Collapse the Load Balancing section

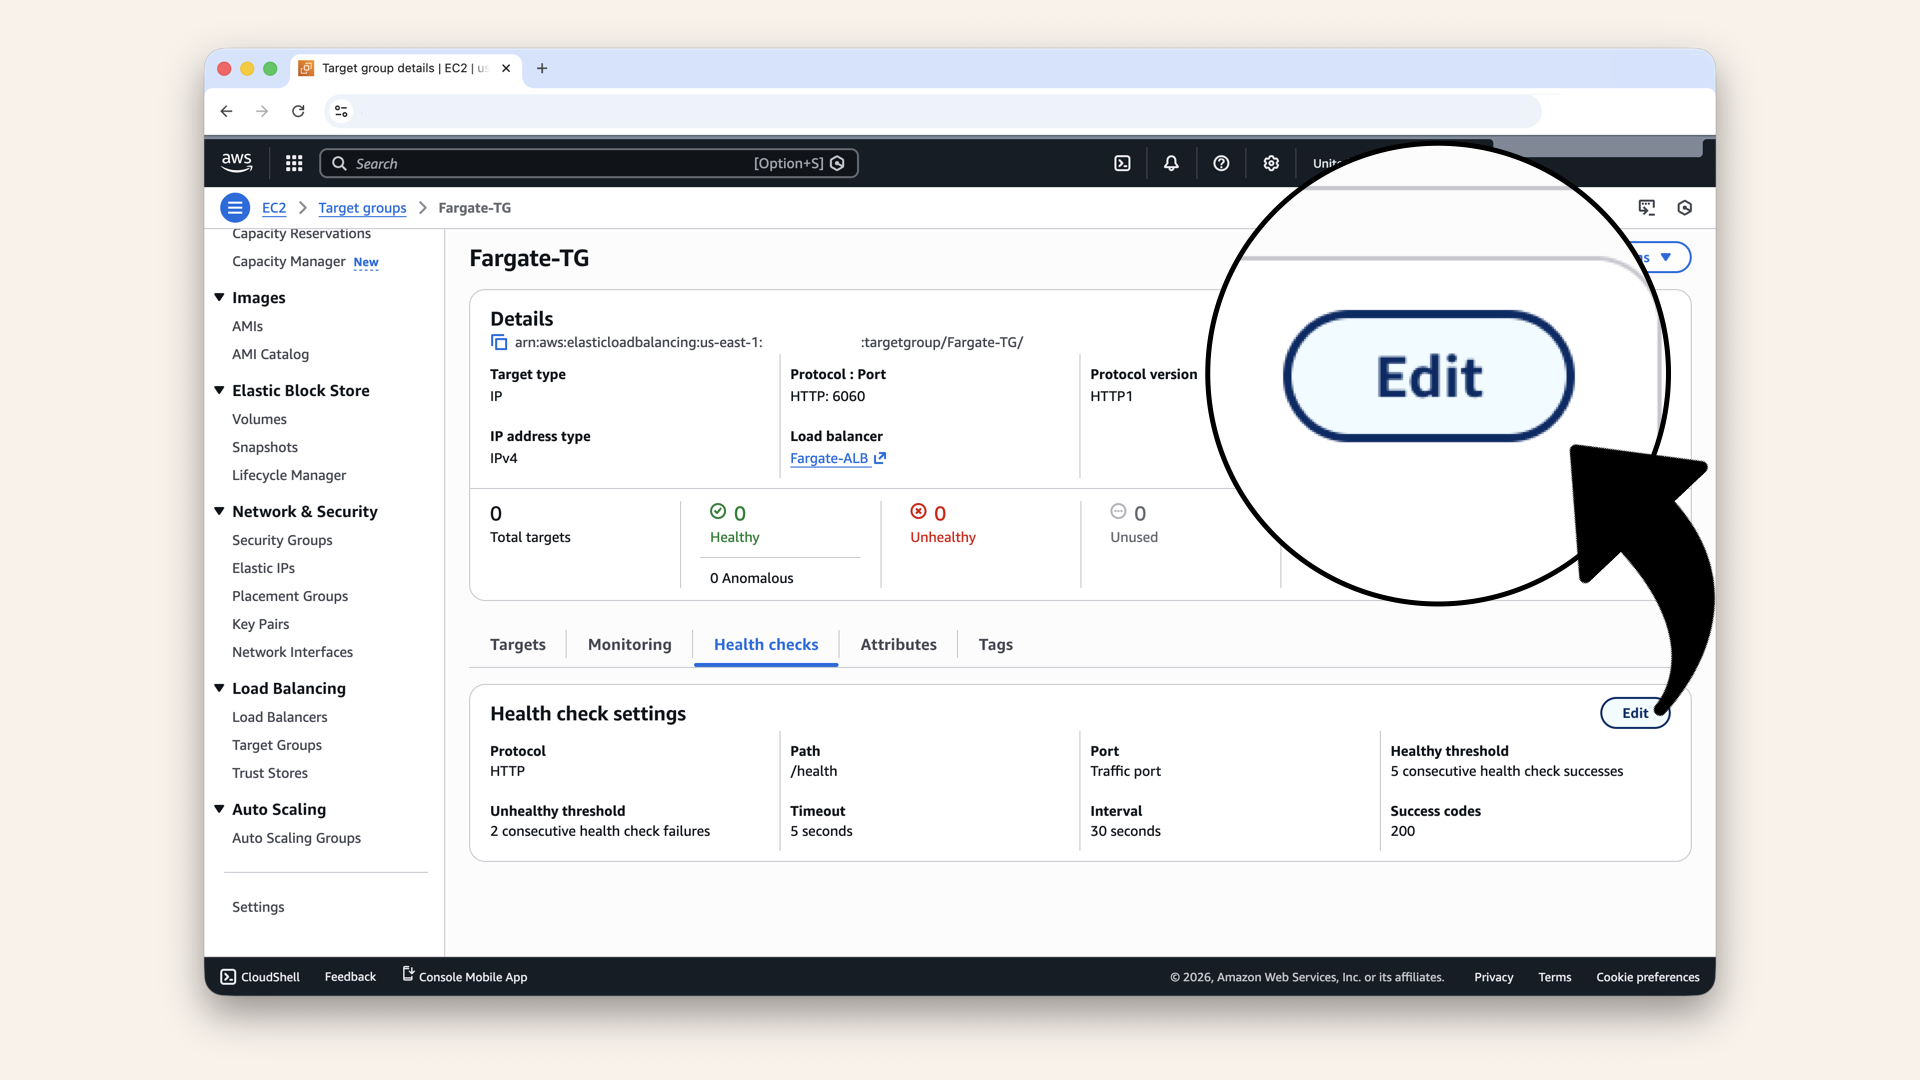[x=219, y=688]
